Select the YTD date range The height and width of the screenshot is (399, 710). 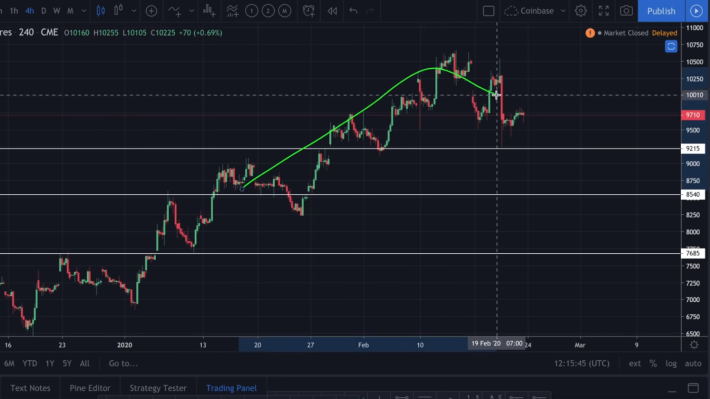coord(30,363)
